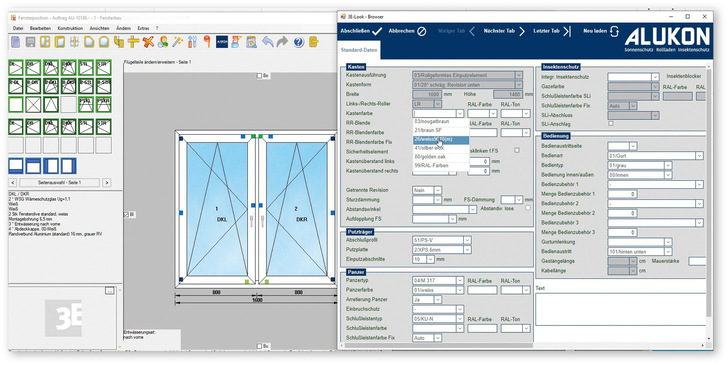Screen dimensions: 728x365
Task: Click the tools wrench icon in toolbar
Action: tap(192, 42)
